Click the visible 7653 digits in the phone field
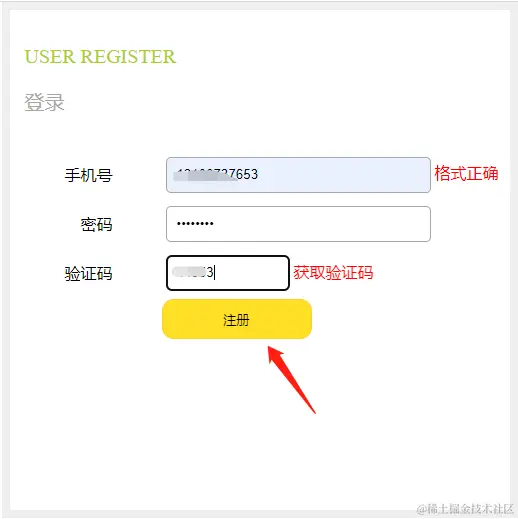Image resolution: width=518 pixels, height=519 pixels. [x=244, y=174]
